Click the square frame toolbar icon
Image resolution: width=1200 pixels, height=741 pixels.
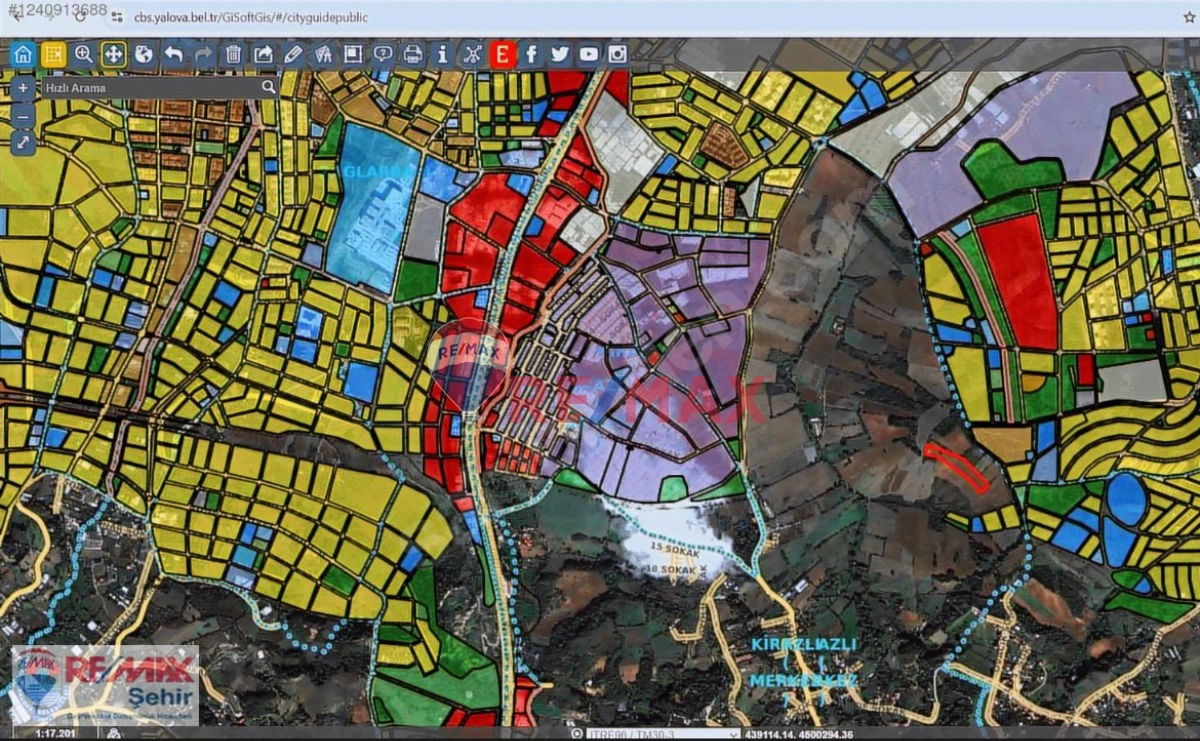pyautogui.click(x=353, y=54)
